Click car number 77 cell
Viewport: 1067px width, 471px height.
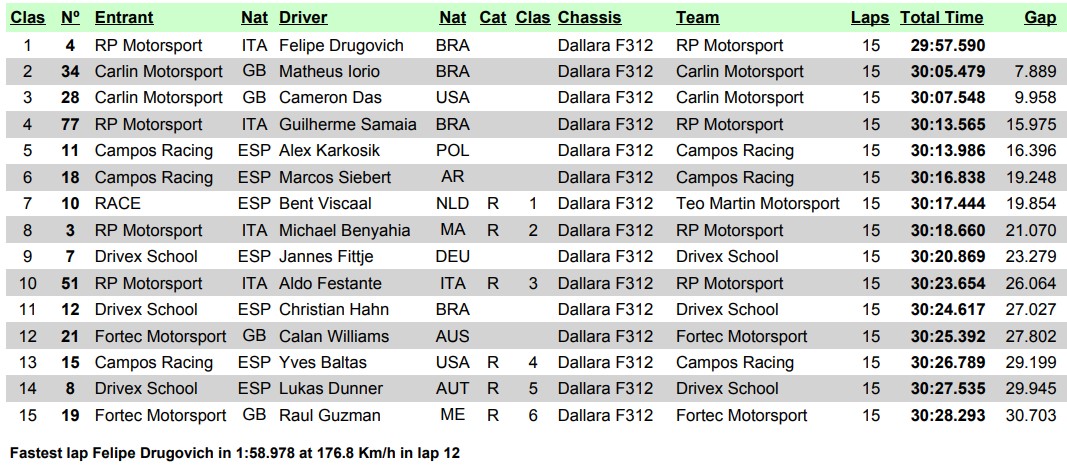70,125
